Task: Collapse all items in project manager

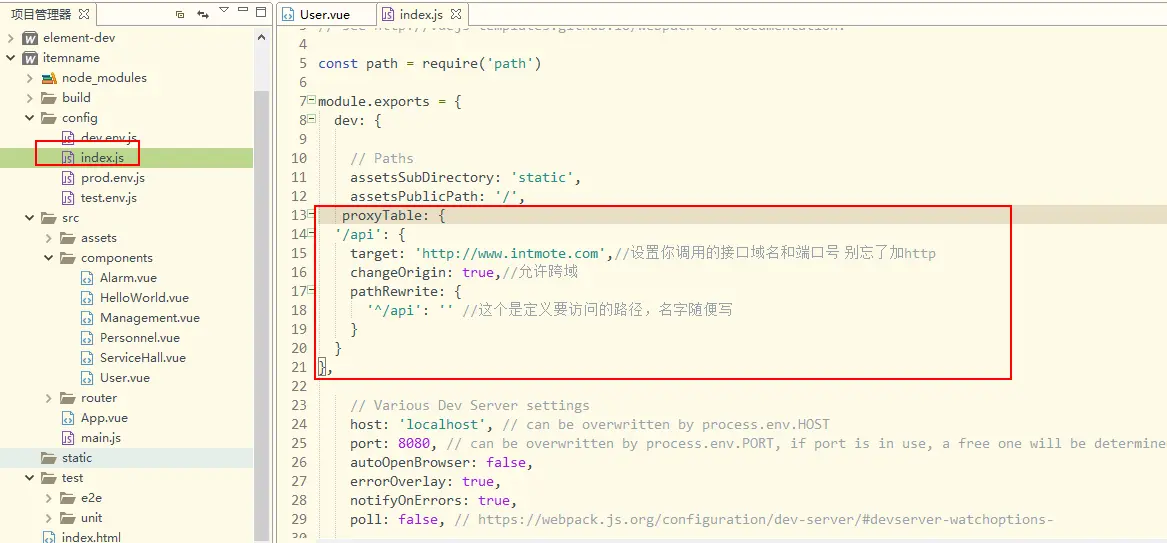Action: 179,13
